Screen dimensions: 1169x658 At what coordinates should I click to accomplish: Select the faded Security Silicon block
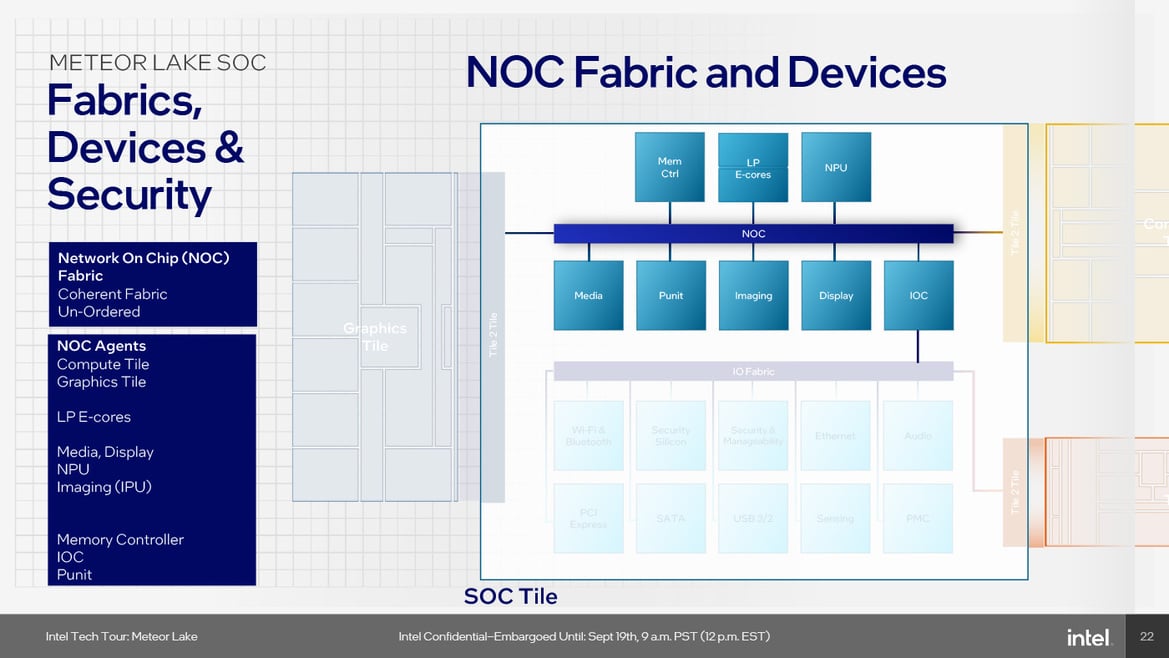(671, 436)
